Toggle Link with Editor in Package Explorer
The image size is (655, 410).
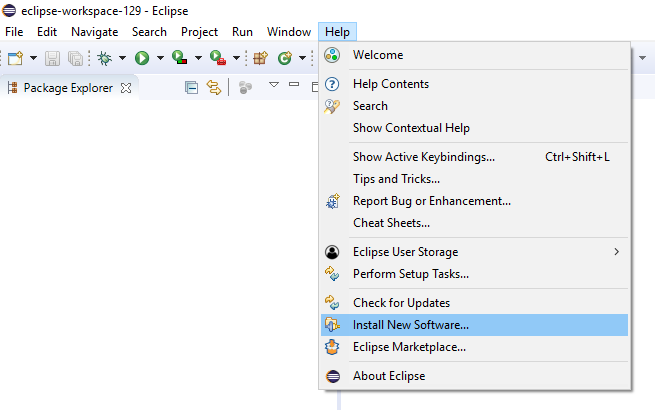(213, 87)
